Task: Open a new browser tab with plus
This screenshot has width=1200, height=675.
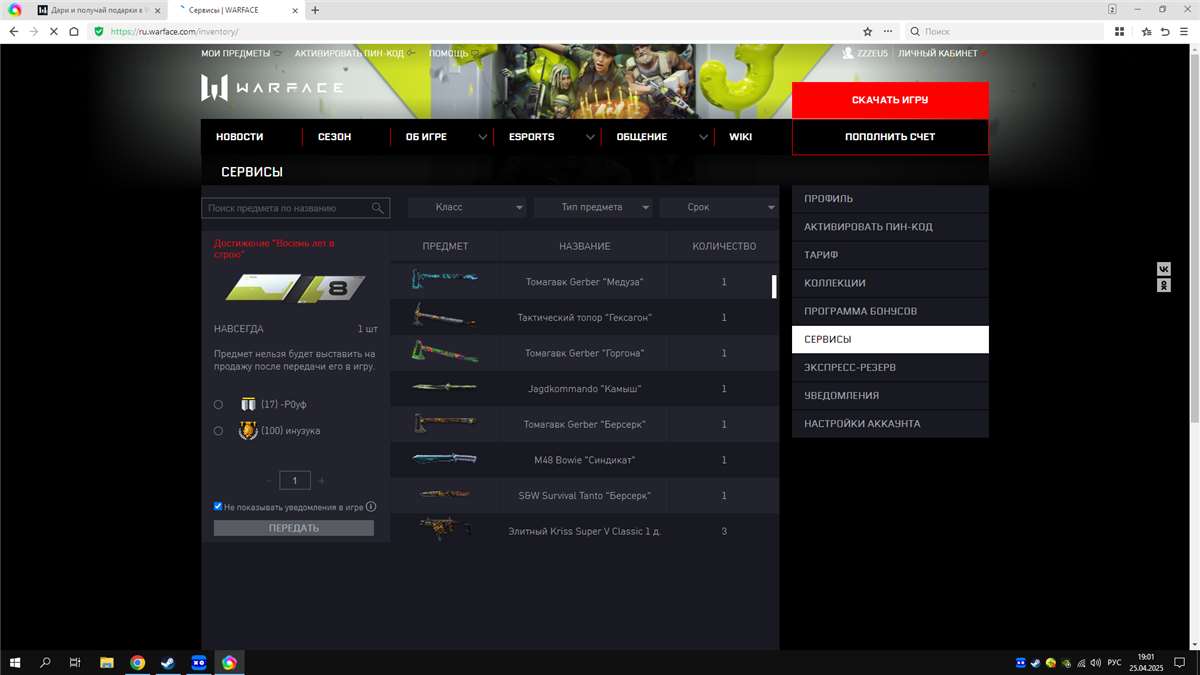Action: (x=315, y=10)
